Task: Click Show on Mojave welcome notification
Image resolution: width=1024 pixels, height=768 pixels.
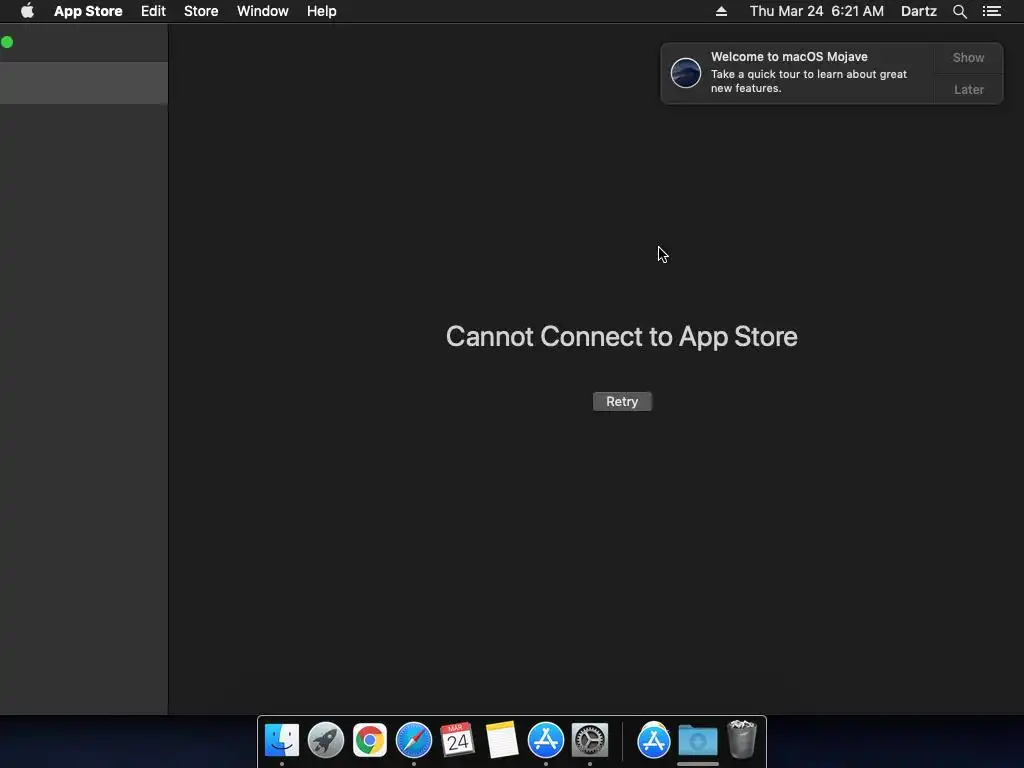Action: (x=968, y=57)
